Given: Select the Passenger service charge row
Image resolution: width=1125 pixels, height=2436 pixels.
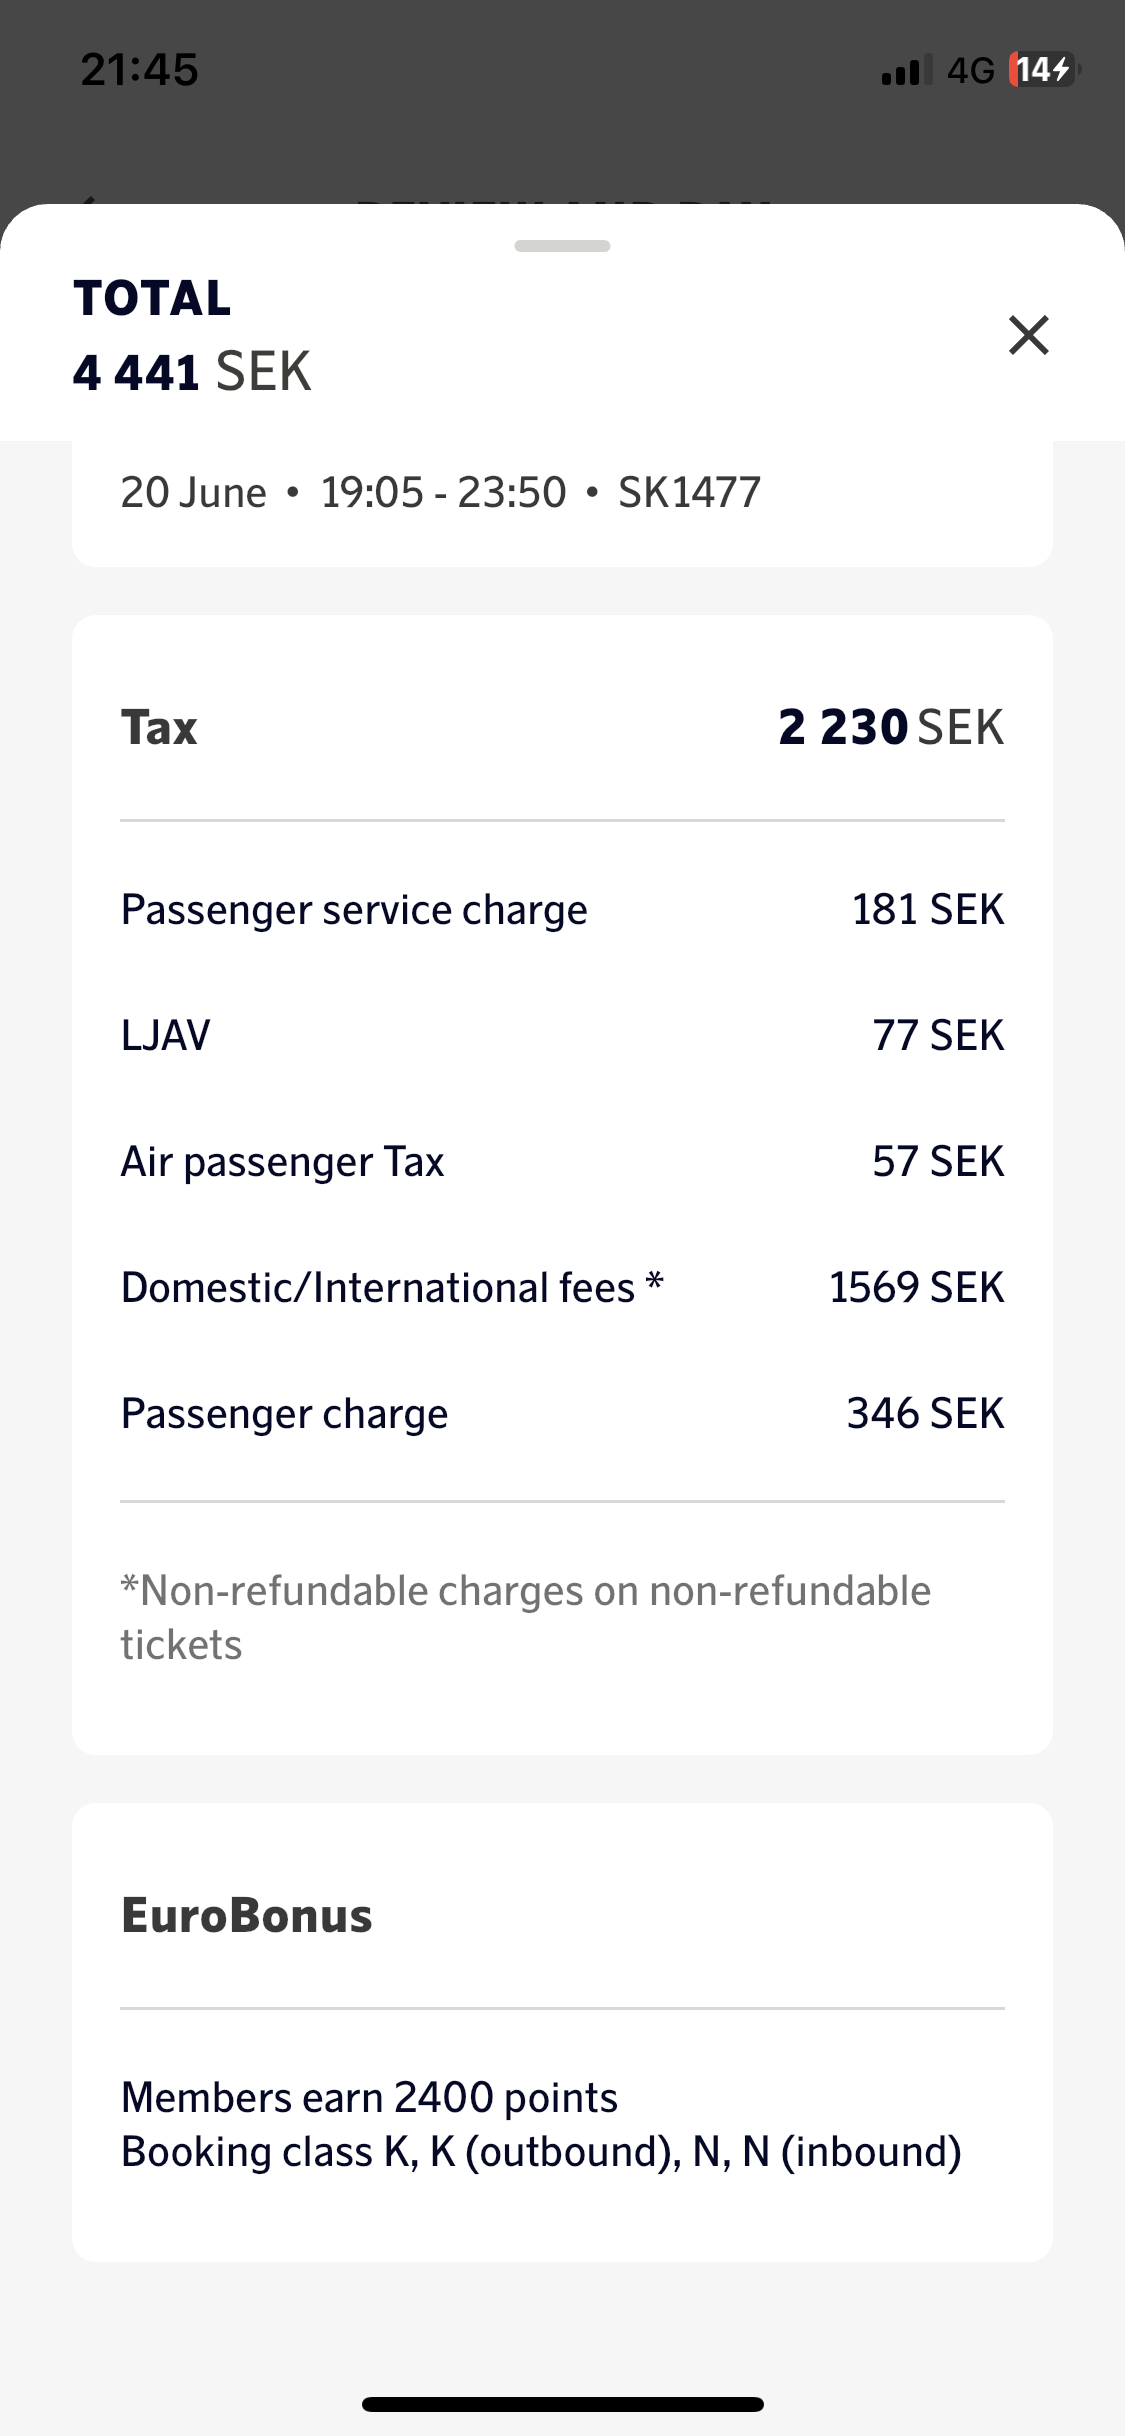Looking at the screenshot, I should click(x=562, y=910).
